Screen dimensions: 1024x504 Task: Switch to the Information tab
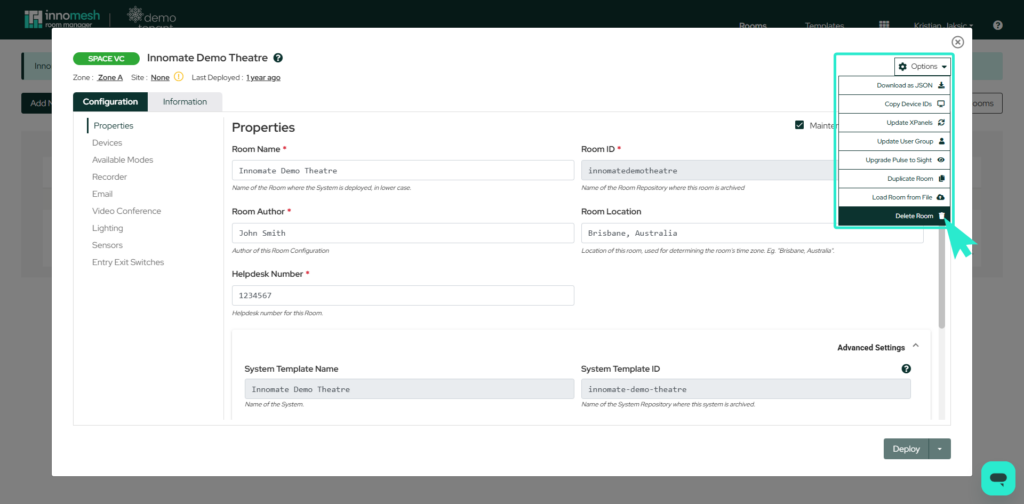pyautogui.click(x=185, y=102)
